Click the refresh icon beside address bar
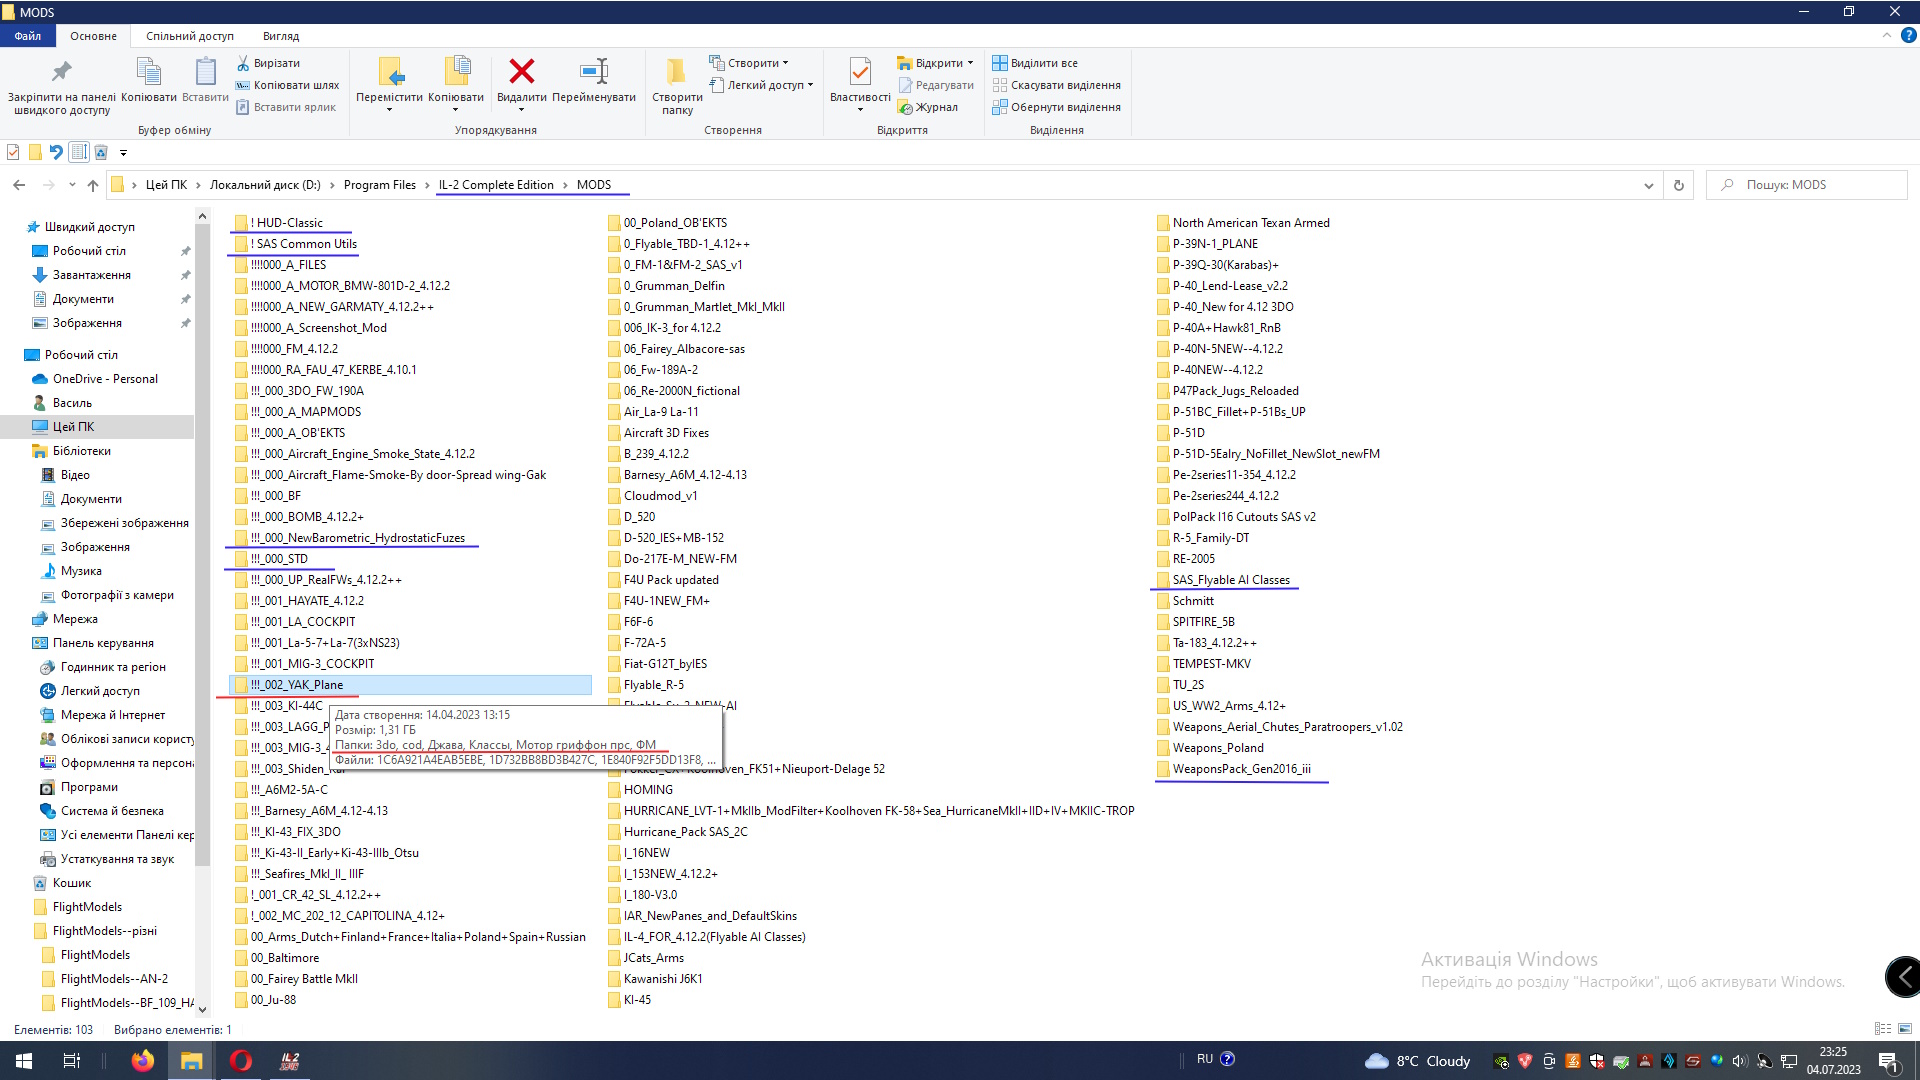Viewport: 1920px width, 1080px height. point(1679,185)
